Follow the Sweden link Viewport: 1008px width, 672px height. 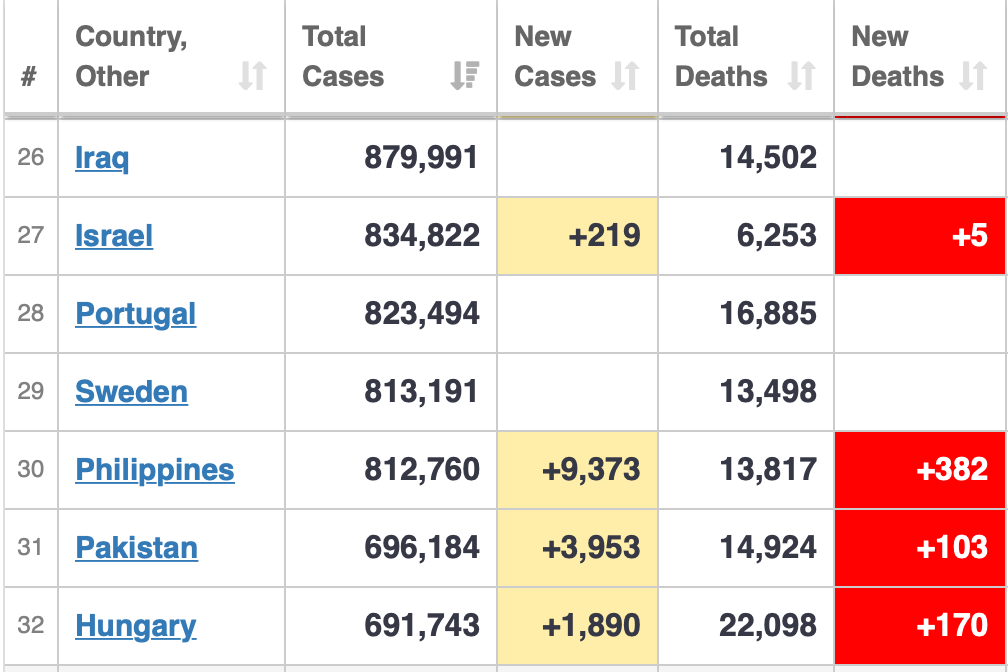click(131, 392)
